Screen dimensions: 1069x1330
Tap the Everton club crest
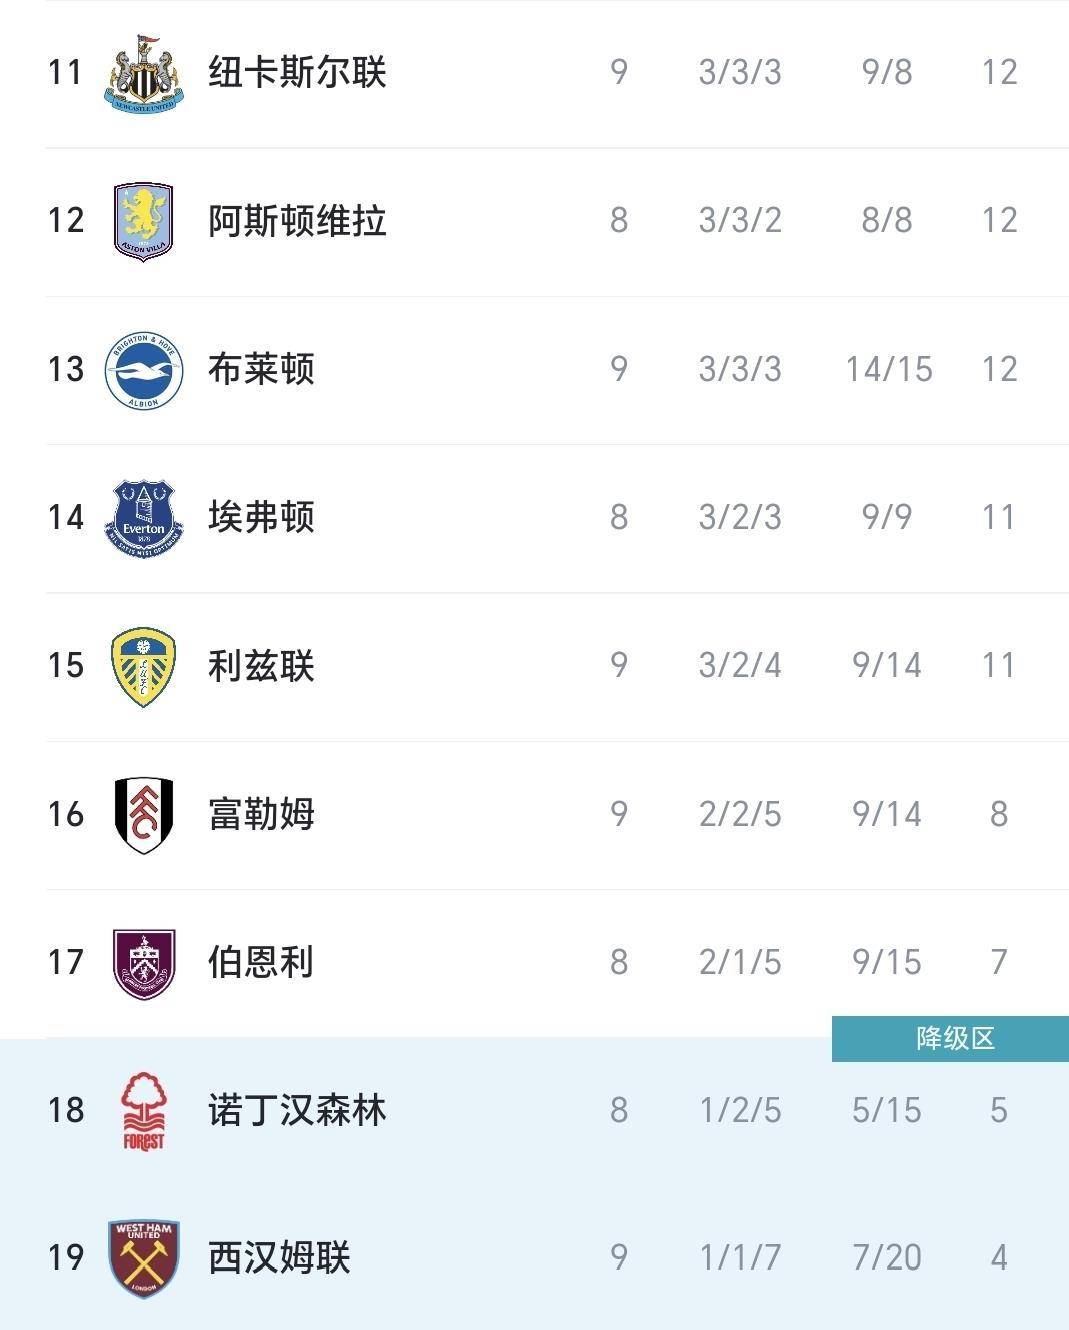coord(143,518)
